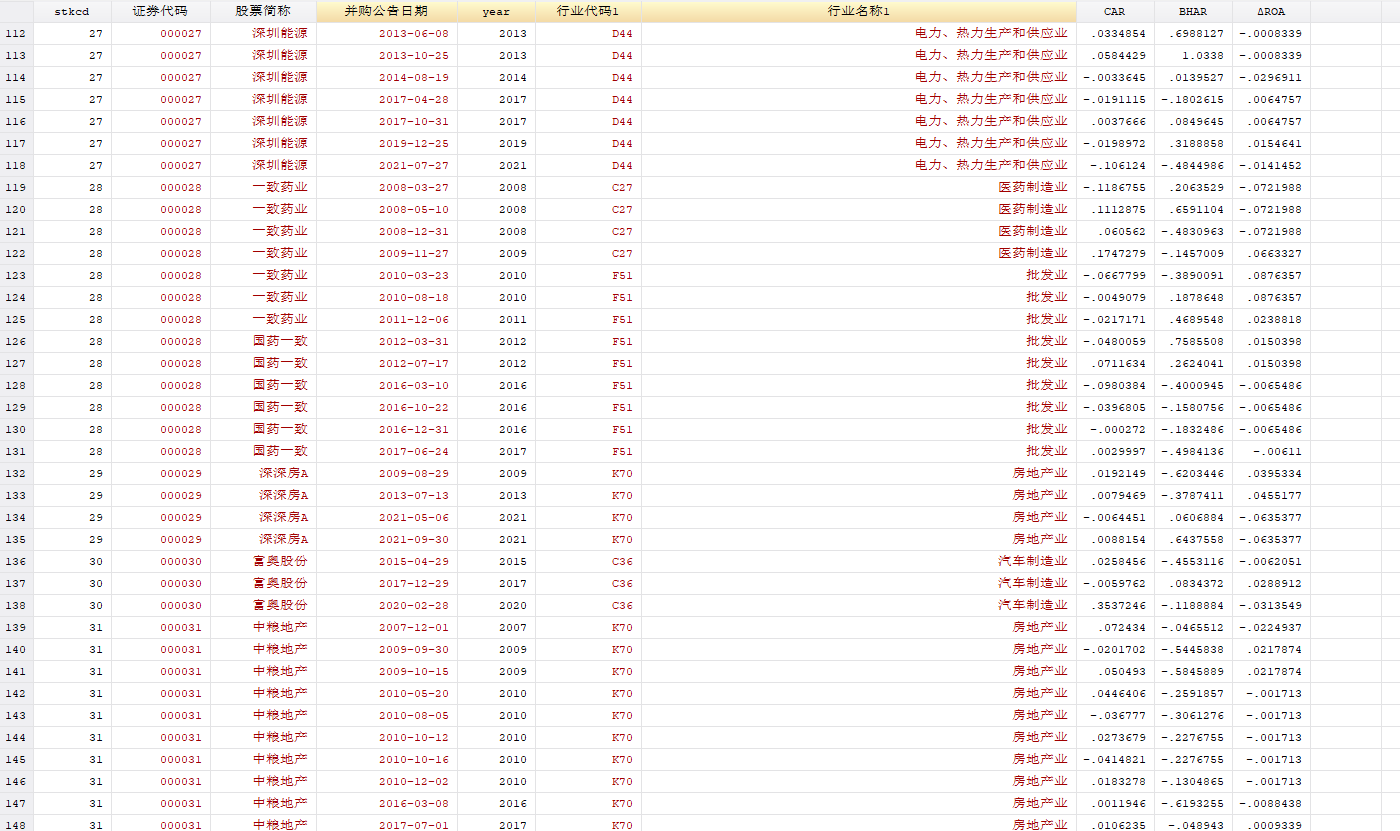Screen dimensions: 1400x831
Task: Click BHAR value -.6203446
Action: tap(1193, 473)
